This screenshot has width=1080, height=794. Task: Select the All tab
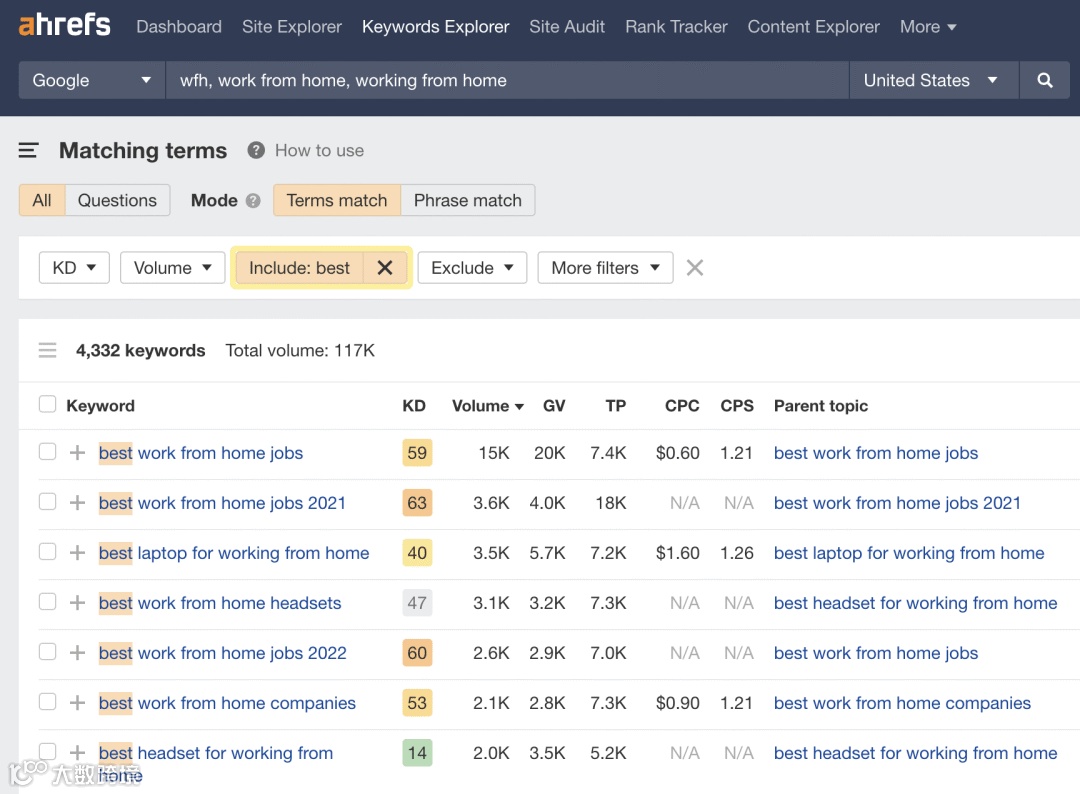(42, 200)
